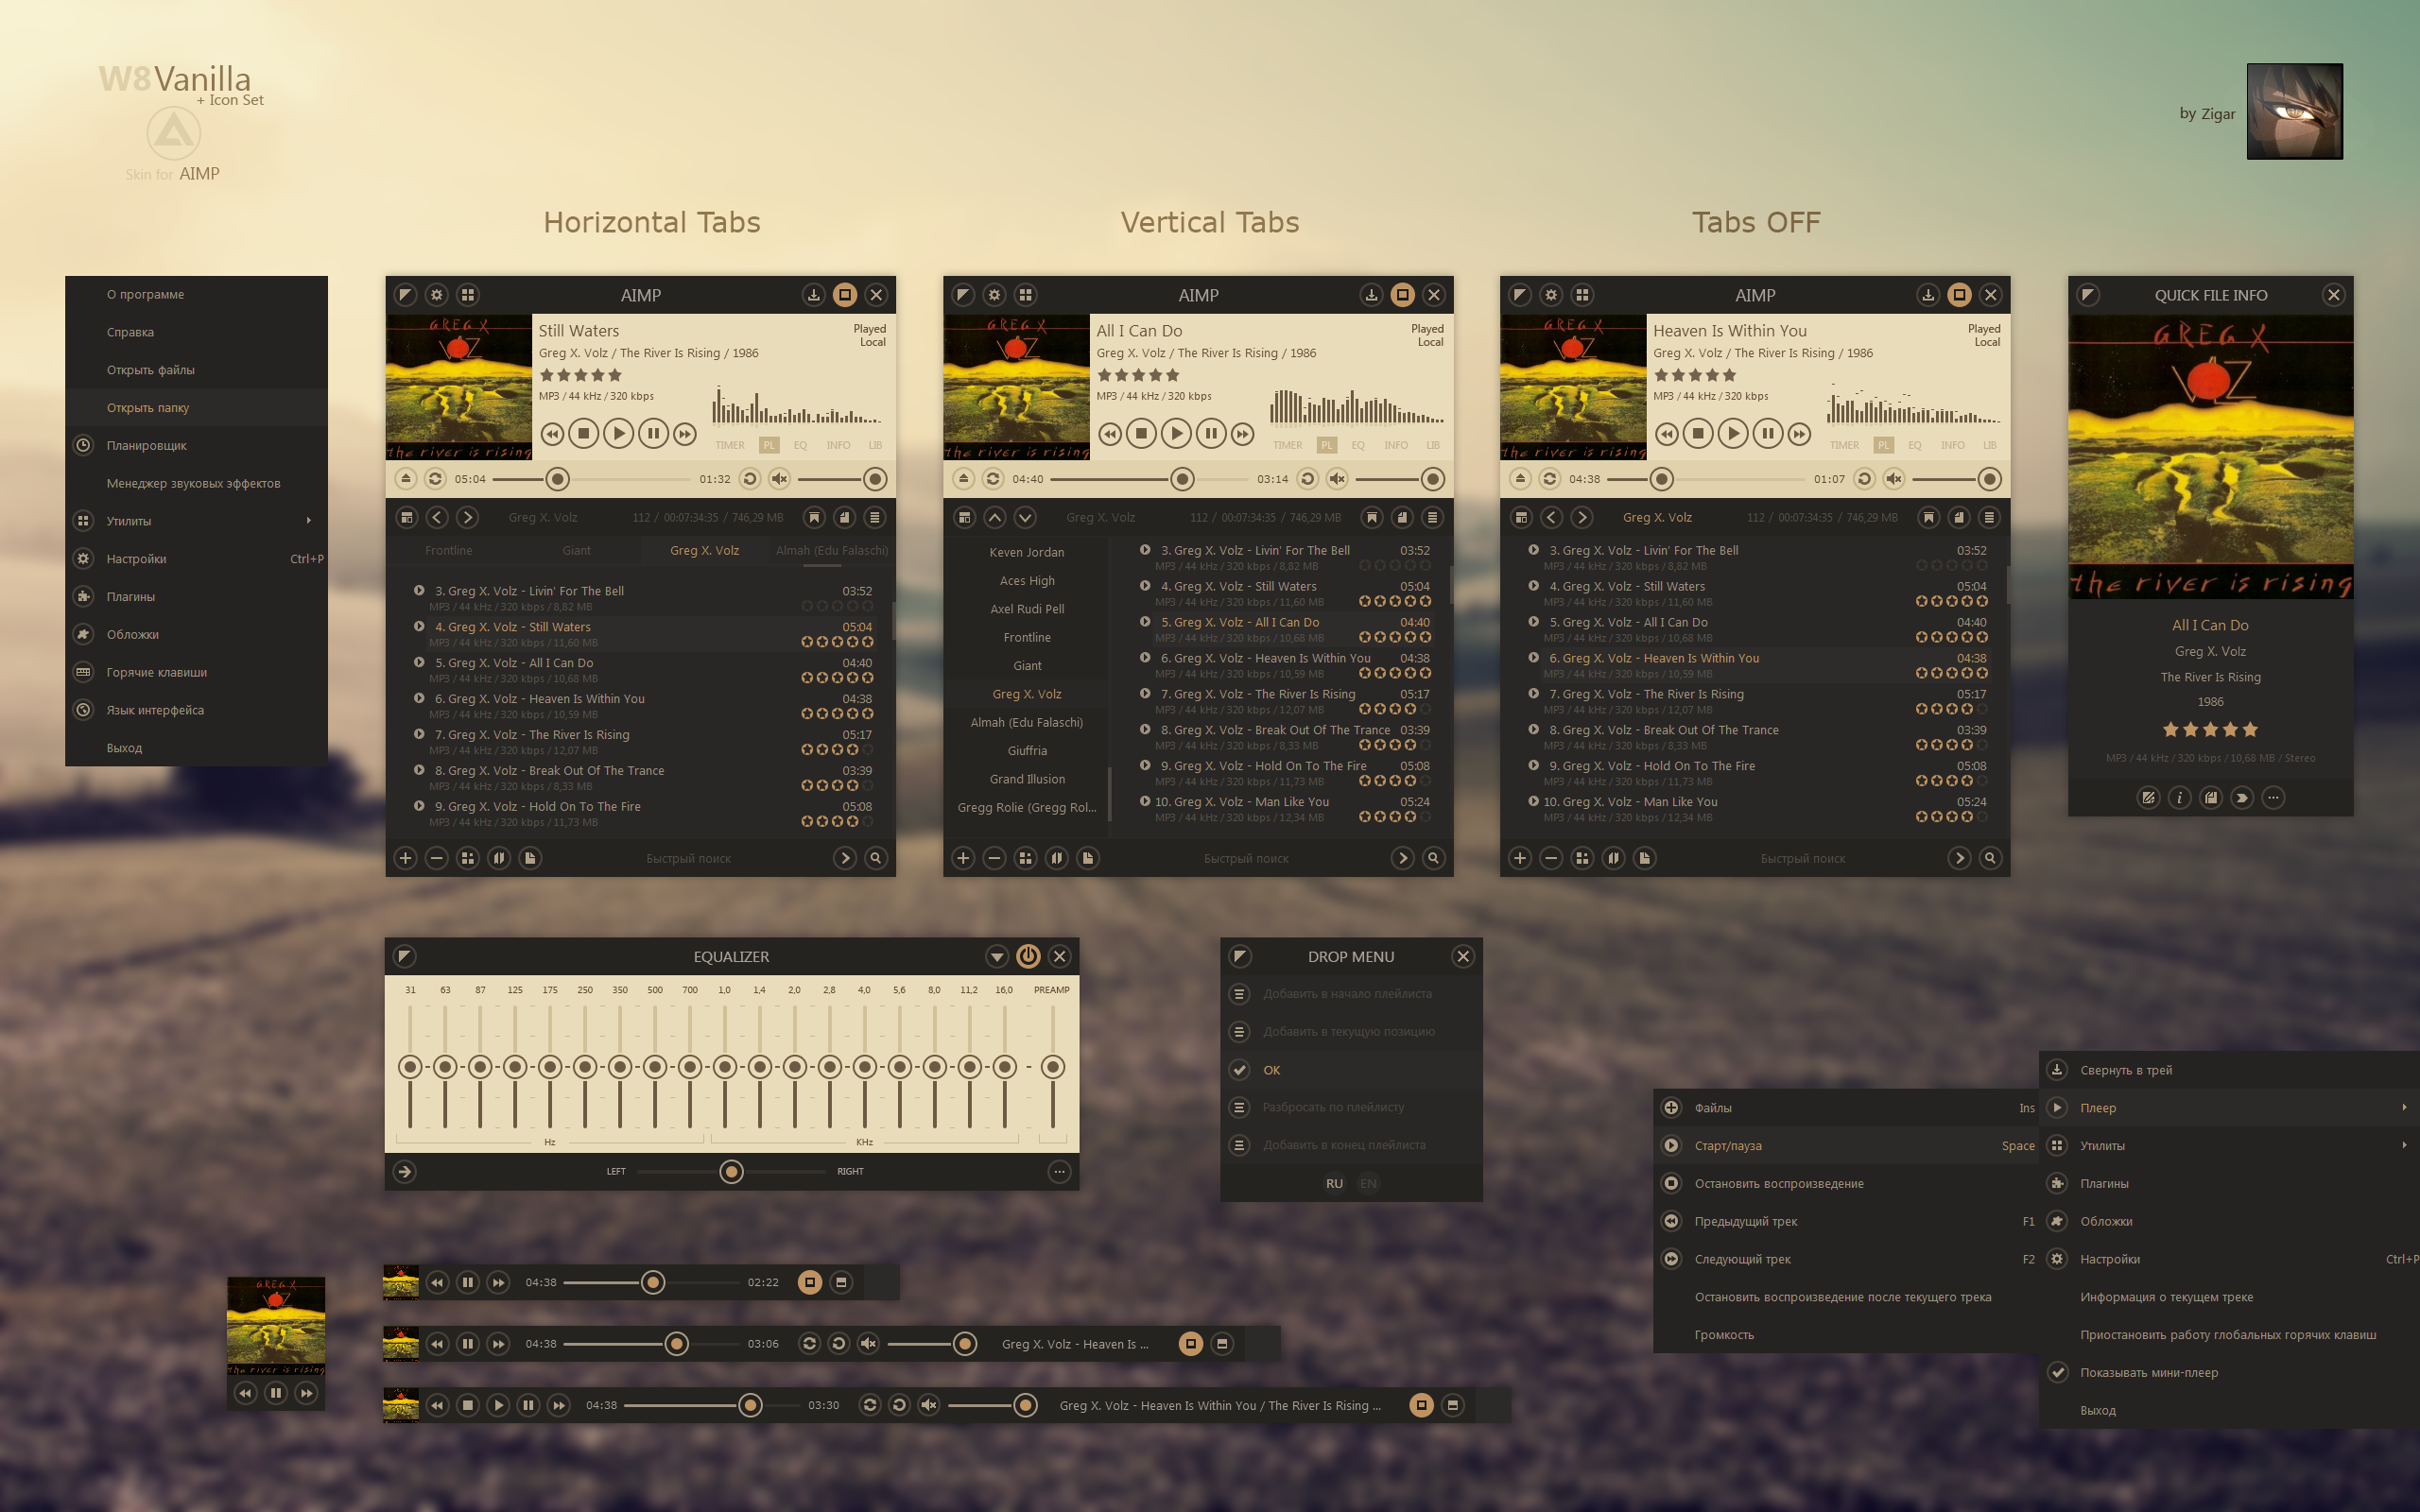The height and width of the screenshot is (1512, 2420).
Task: Click the bookmark icon in the playlist header
Action: (x=815, y=517)
